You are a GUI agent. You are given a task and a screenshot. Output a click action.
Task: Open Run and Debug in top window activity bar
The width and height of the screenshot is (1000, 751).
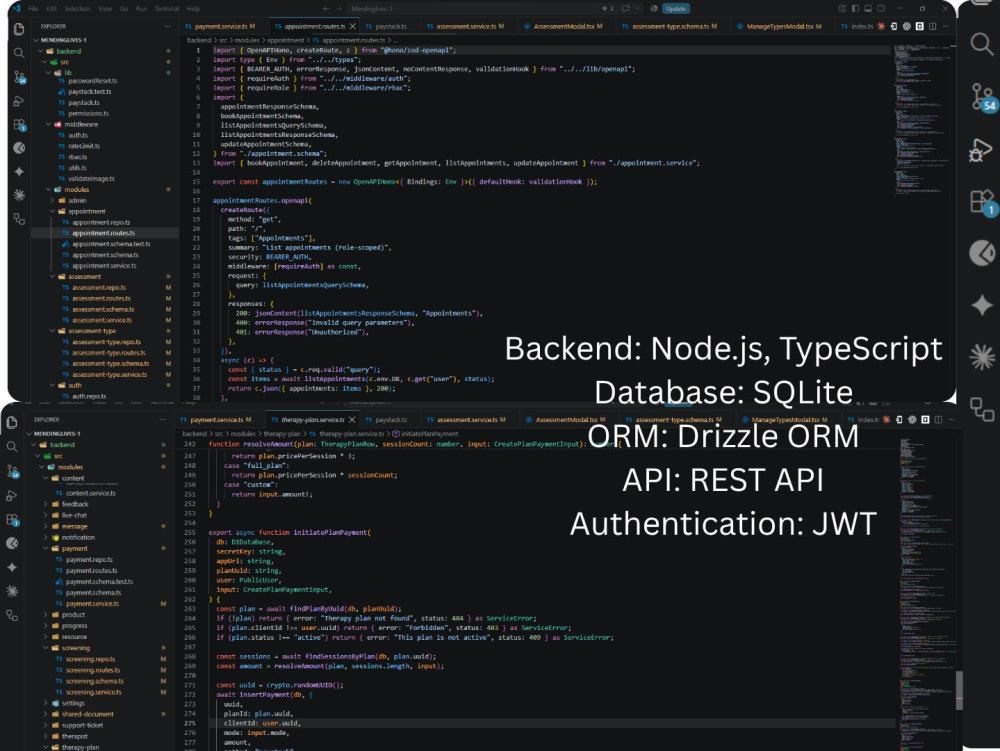[19, 101]
